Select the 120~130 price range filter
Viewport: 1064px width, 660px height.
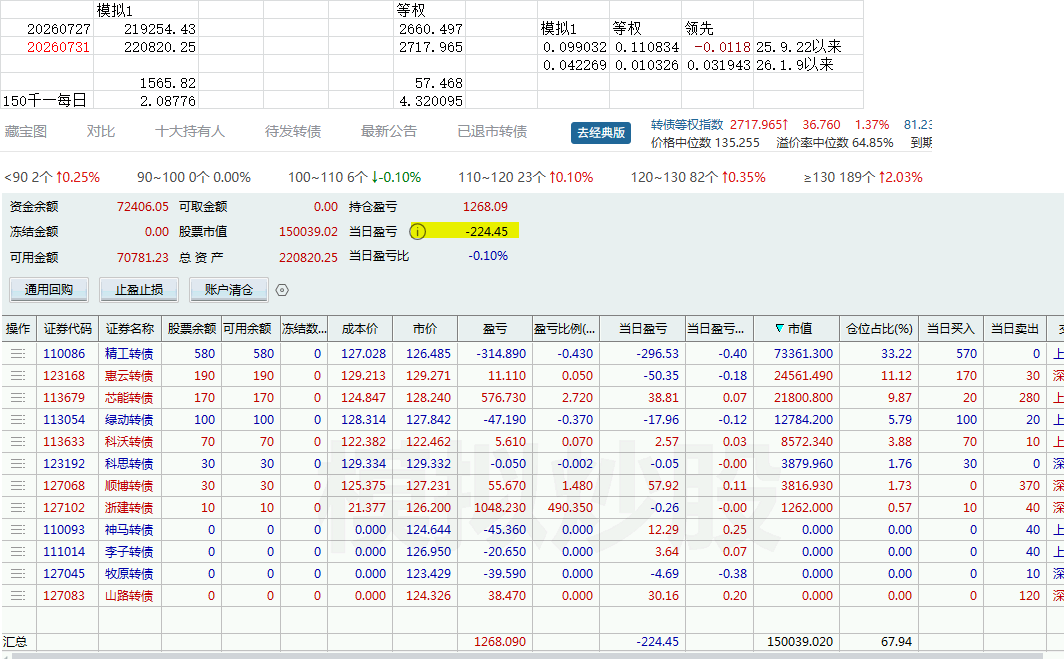pos(698,177)
